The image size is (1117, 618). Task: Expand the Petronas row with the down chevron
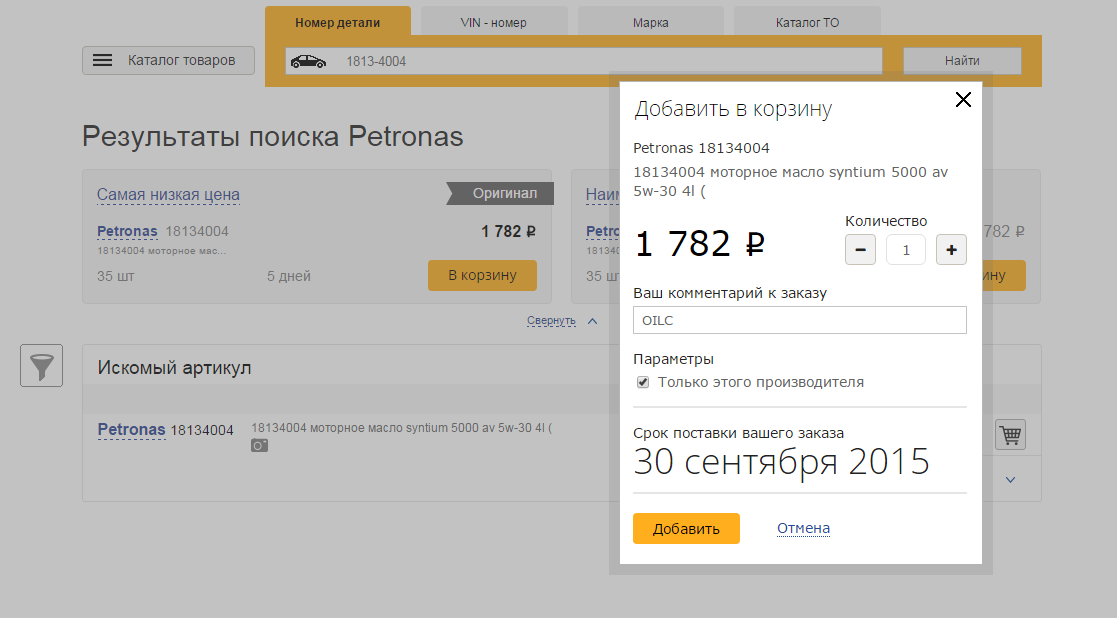click(x=1010, y=480)
